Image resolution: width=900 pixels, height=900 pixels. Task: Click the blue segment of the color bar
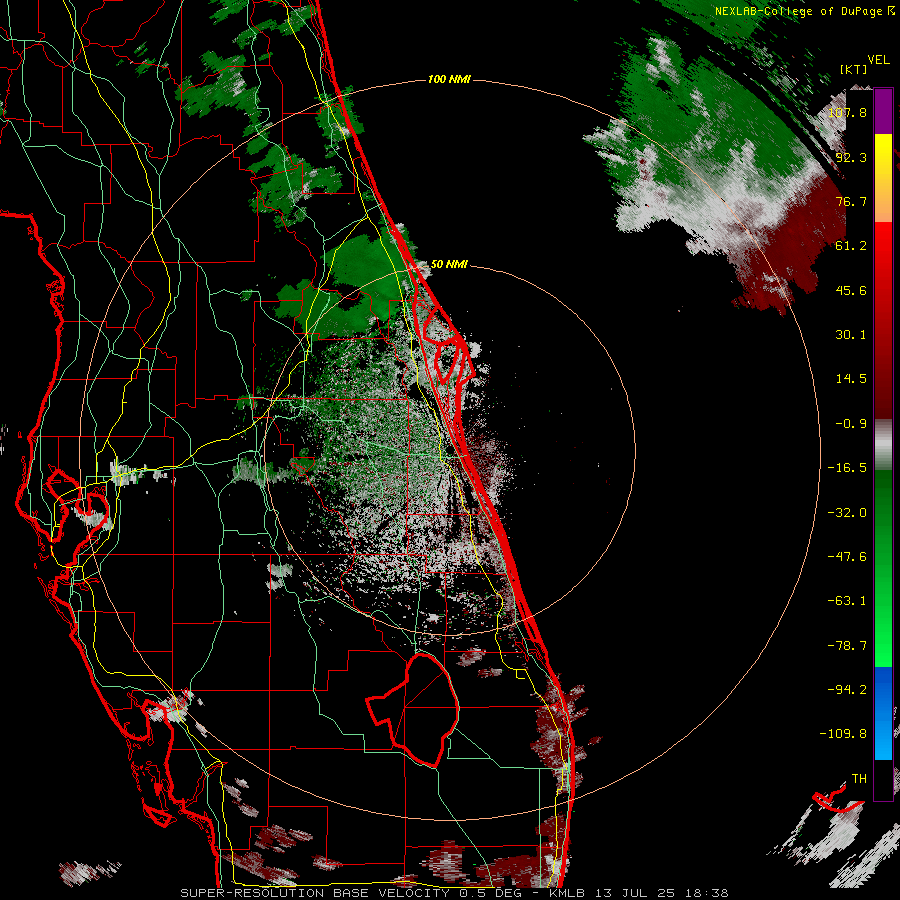[x=883, y=713]
